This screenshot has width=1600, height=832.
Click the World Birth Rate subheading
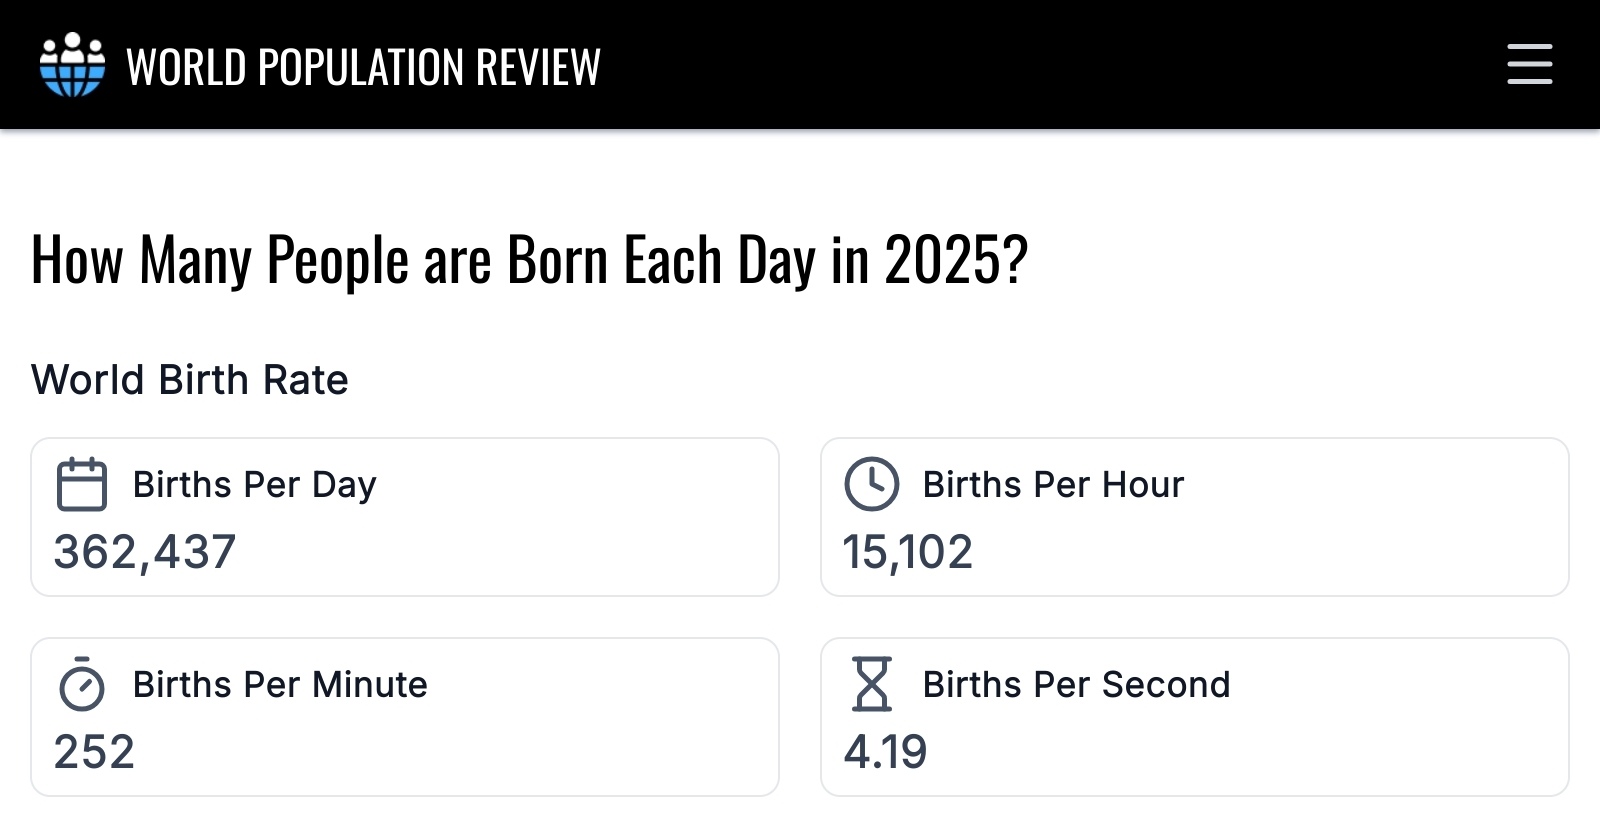click(190, 380)
